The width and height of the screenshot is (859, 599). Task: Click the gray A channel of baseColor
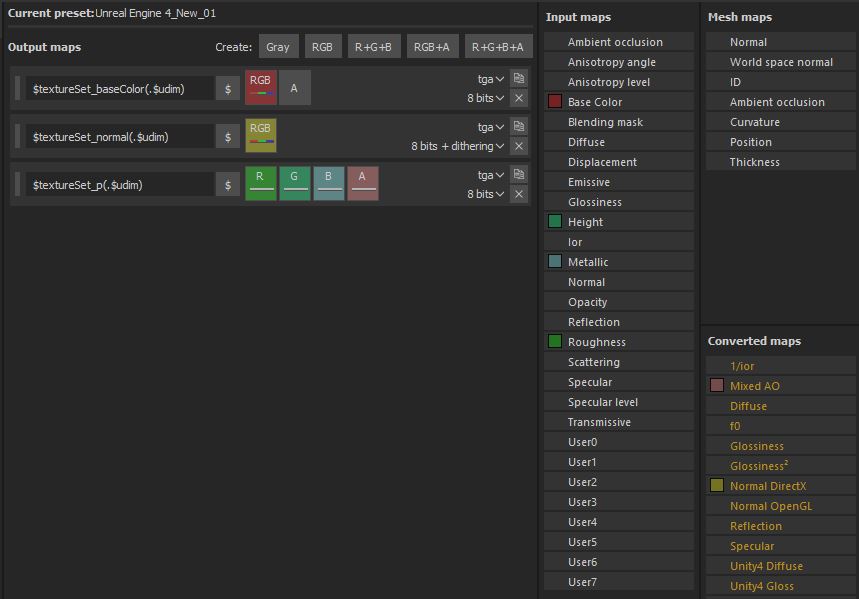[x=295, y=87]
